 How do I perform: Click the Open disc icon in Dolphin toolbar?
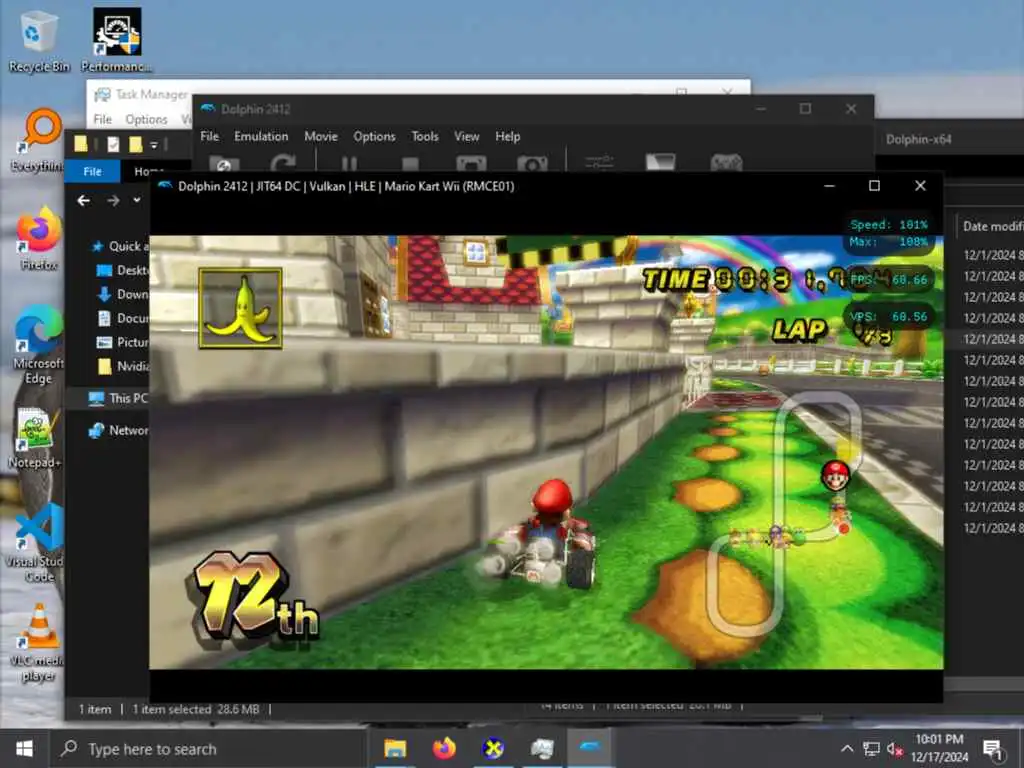pyautogui.click(x=224, y=164)
